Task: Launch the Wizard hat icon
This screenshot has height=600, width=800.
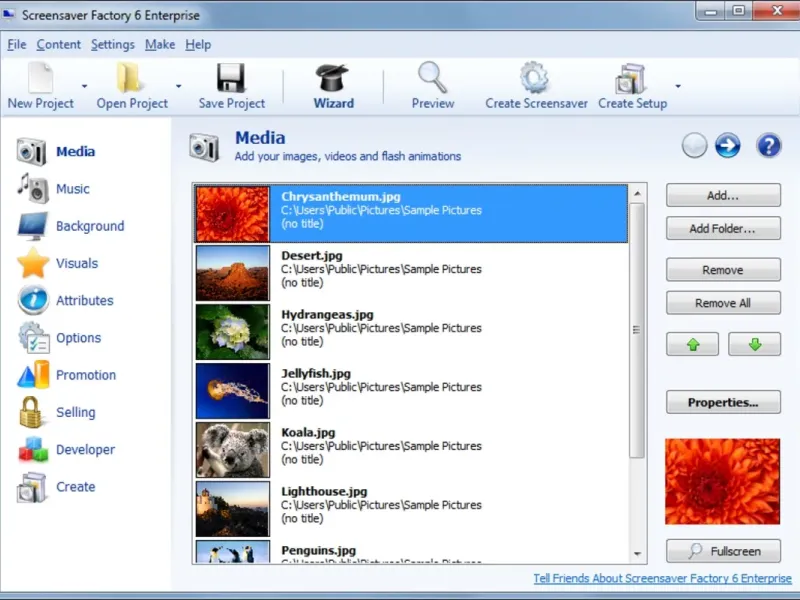Action: tap(332, 78)
